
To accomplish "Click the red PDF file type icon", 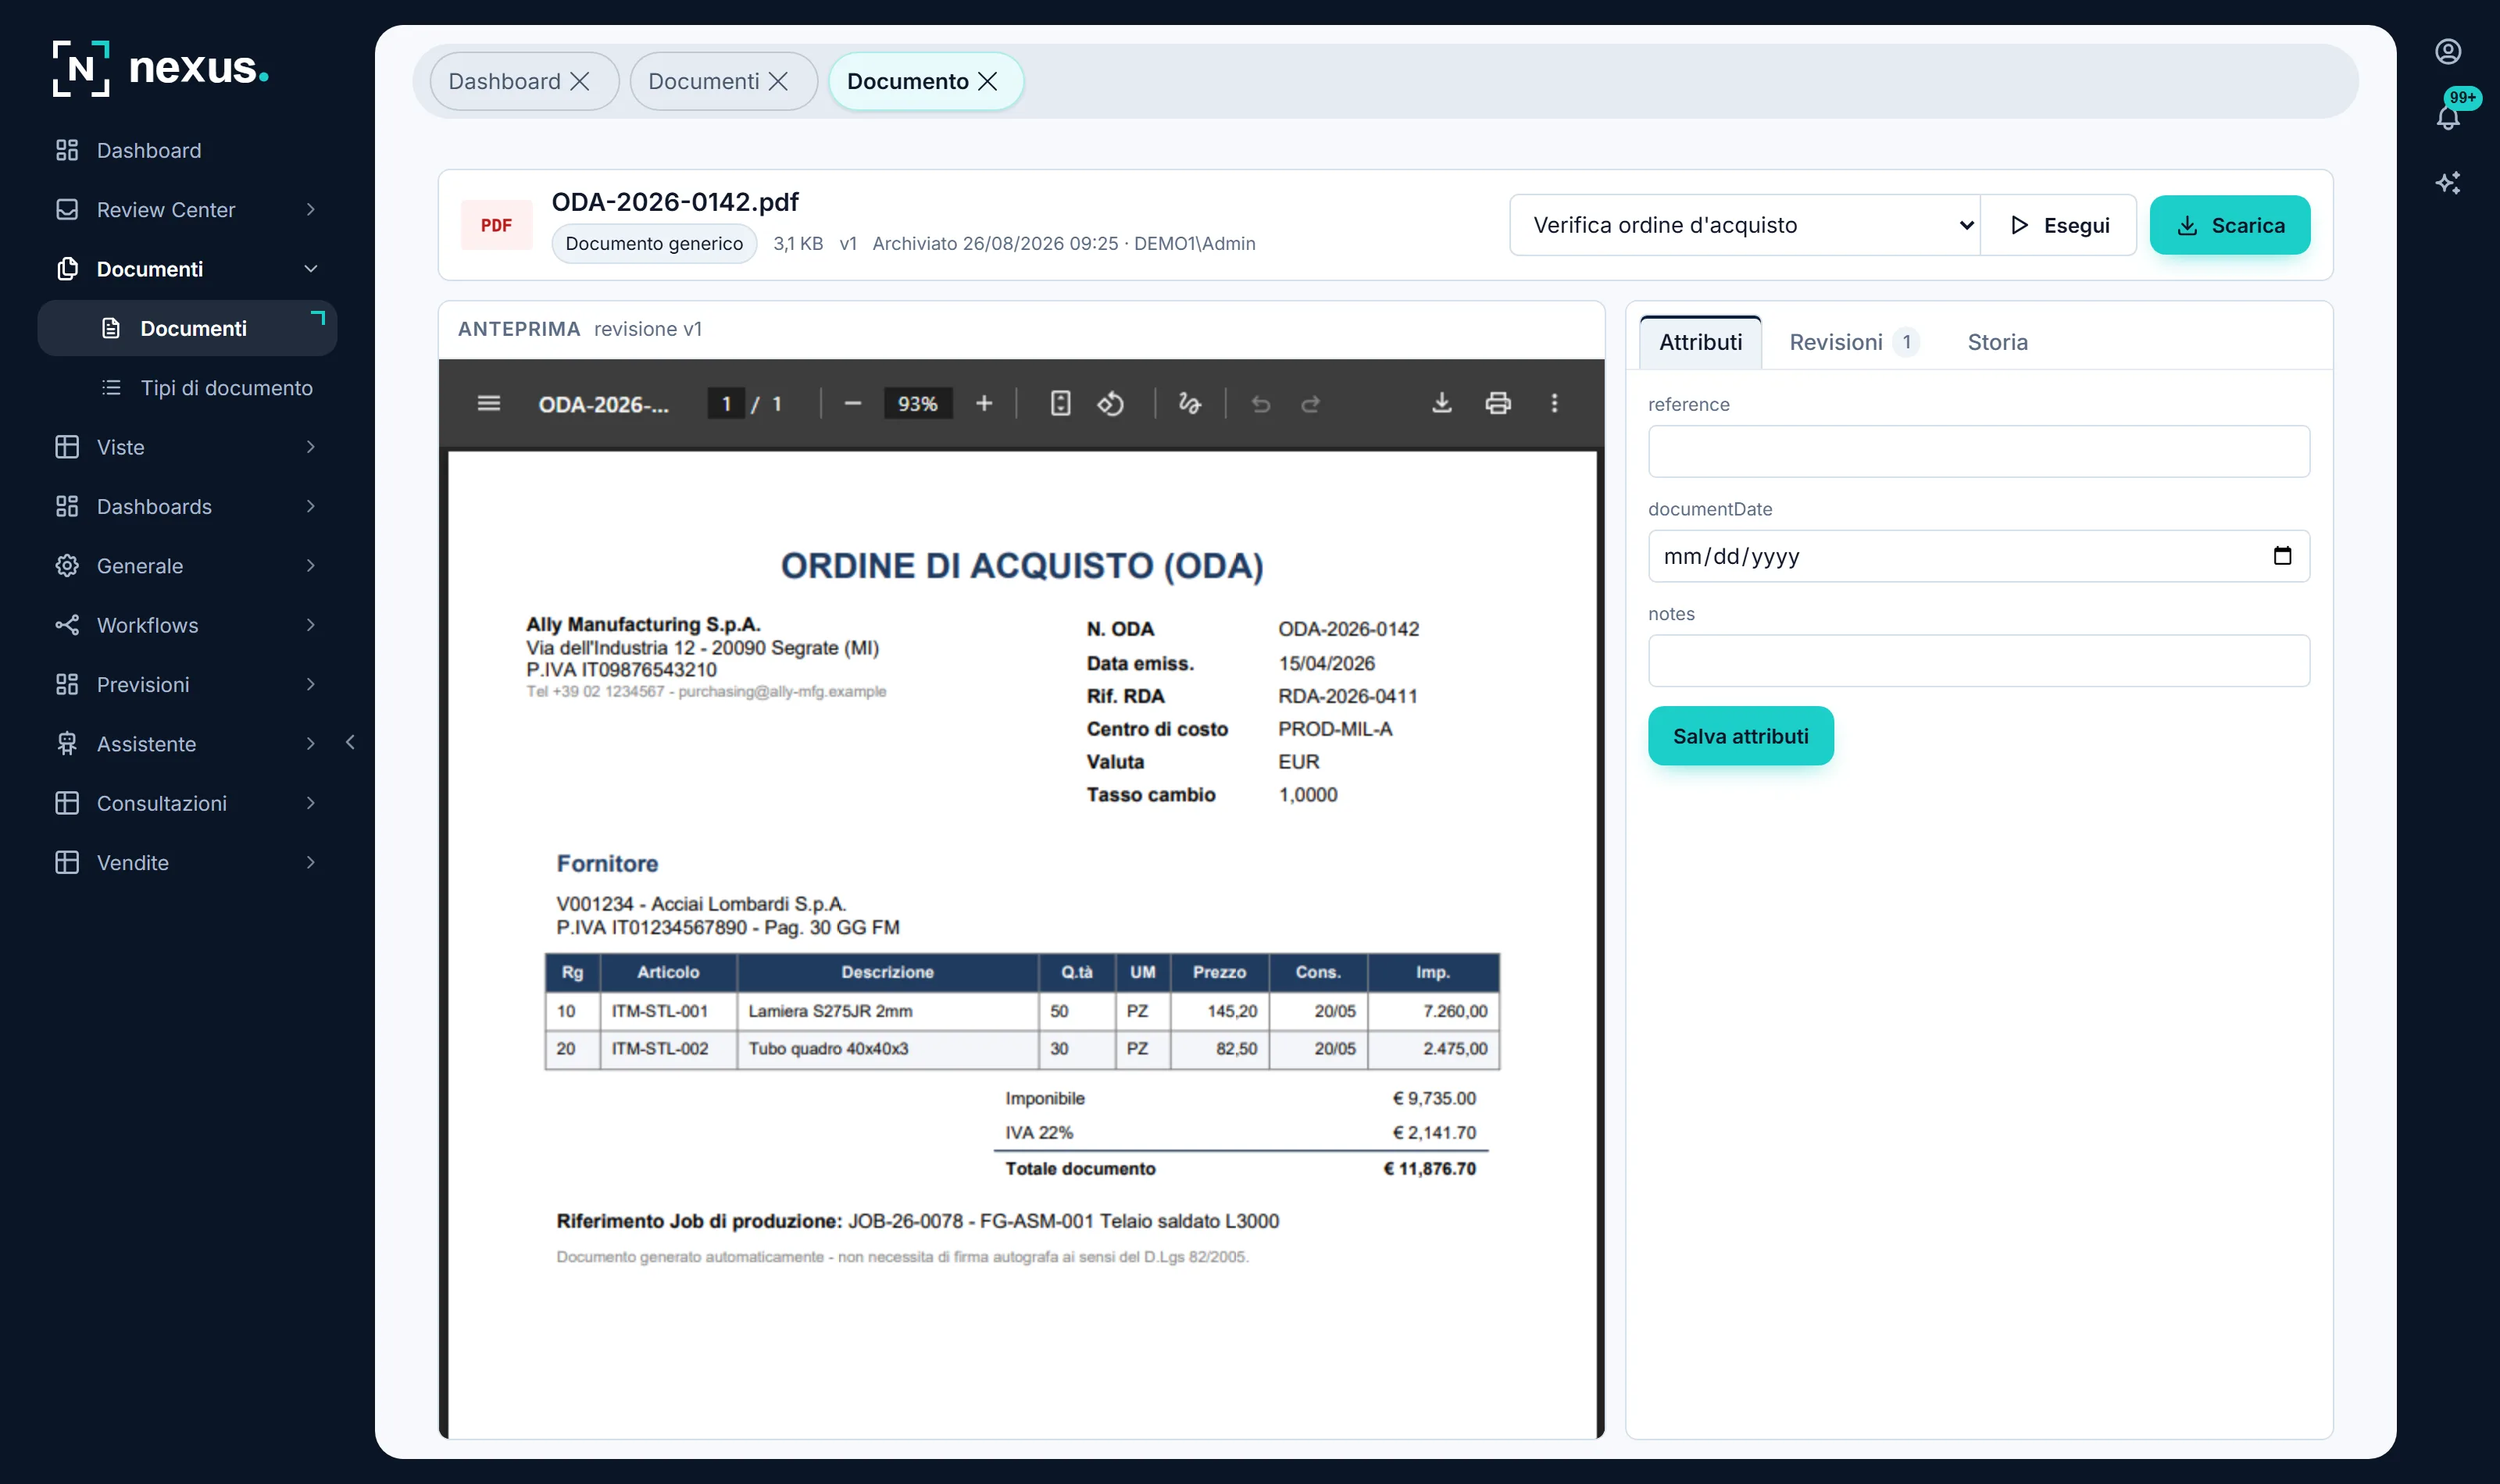I will (496, 225).
